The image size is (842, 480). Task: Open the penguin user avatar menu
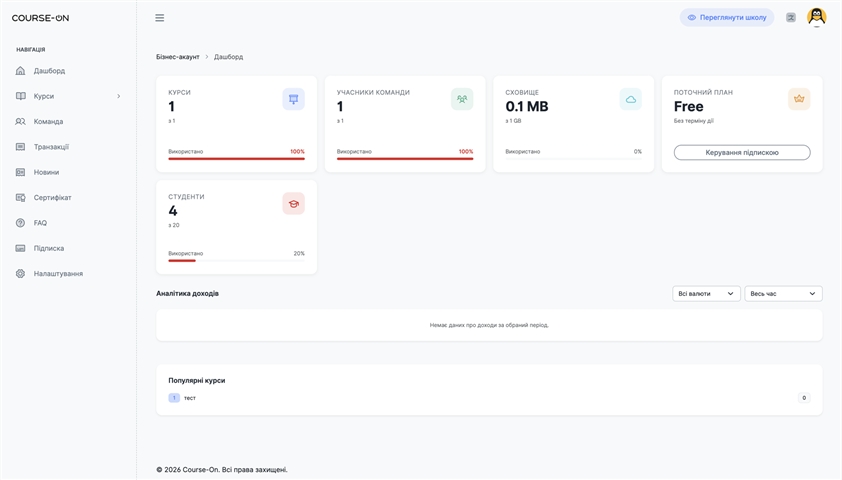click(816, 17)
